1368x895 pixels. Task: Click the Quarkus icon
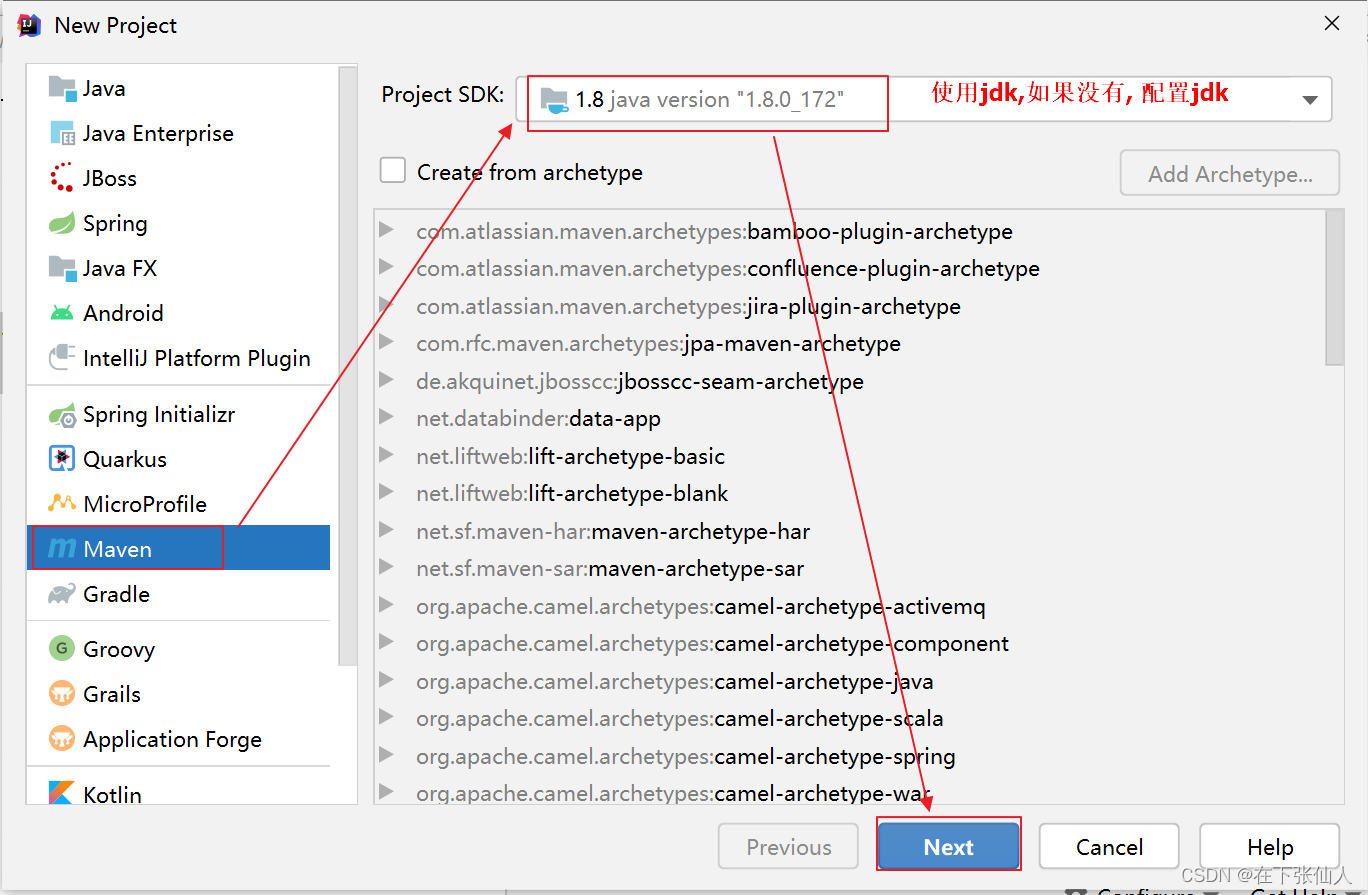[x=62, y=459]
